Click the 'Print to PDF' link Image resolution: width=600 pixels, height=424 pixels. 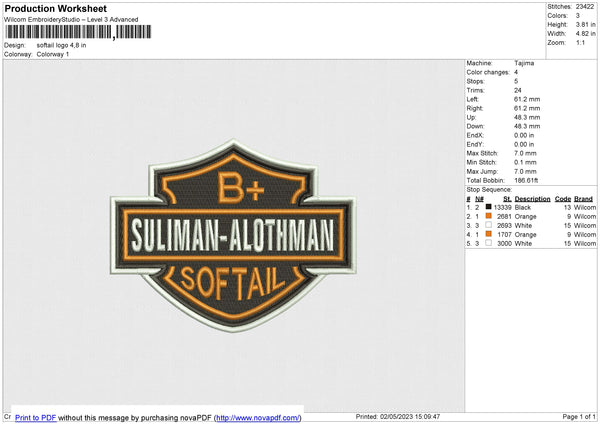coord(36,417)
